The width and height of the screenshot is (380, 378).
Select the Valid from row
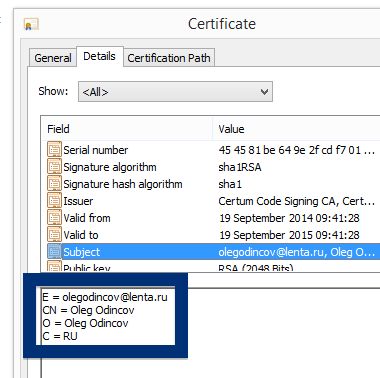(211, 218)
